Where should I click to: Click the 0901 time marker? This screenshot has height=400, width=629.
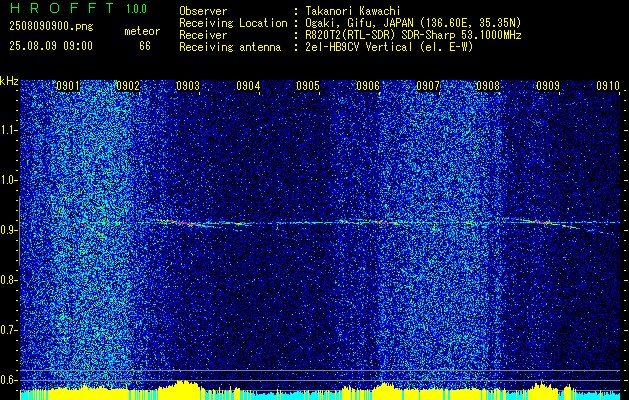point(68,86)
